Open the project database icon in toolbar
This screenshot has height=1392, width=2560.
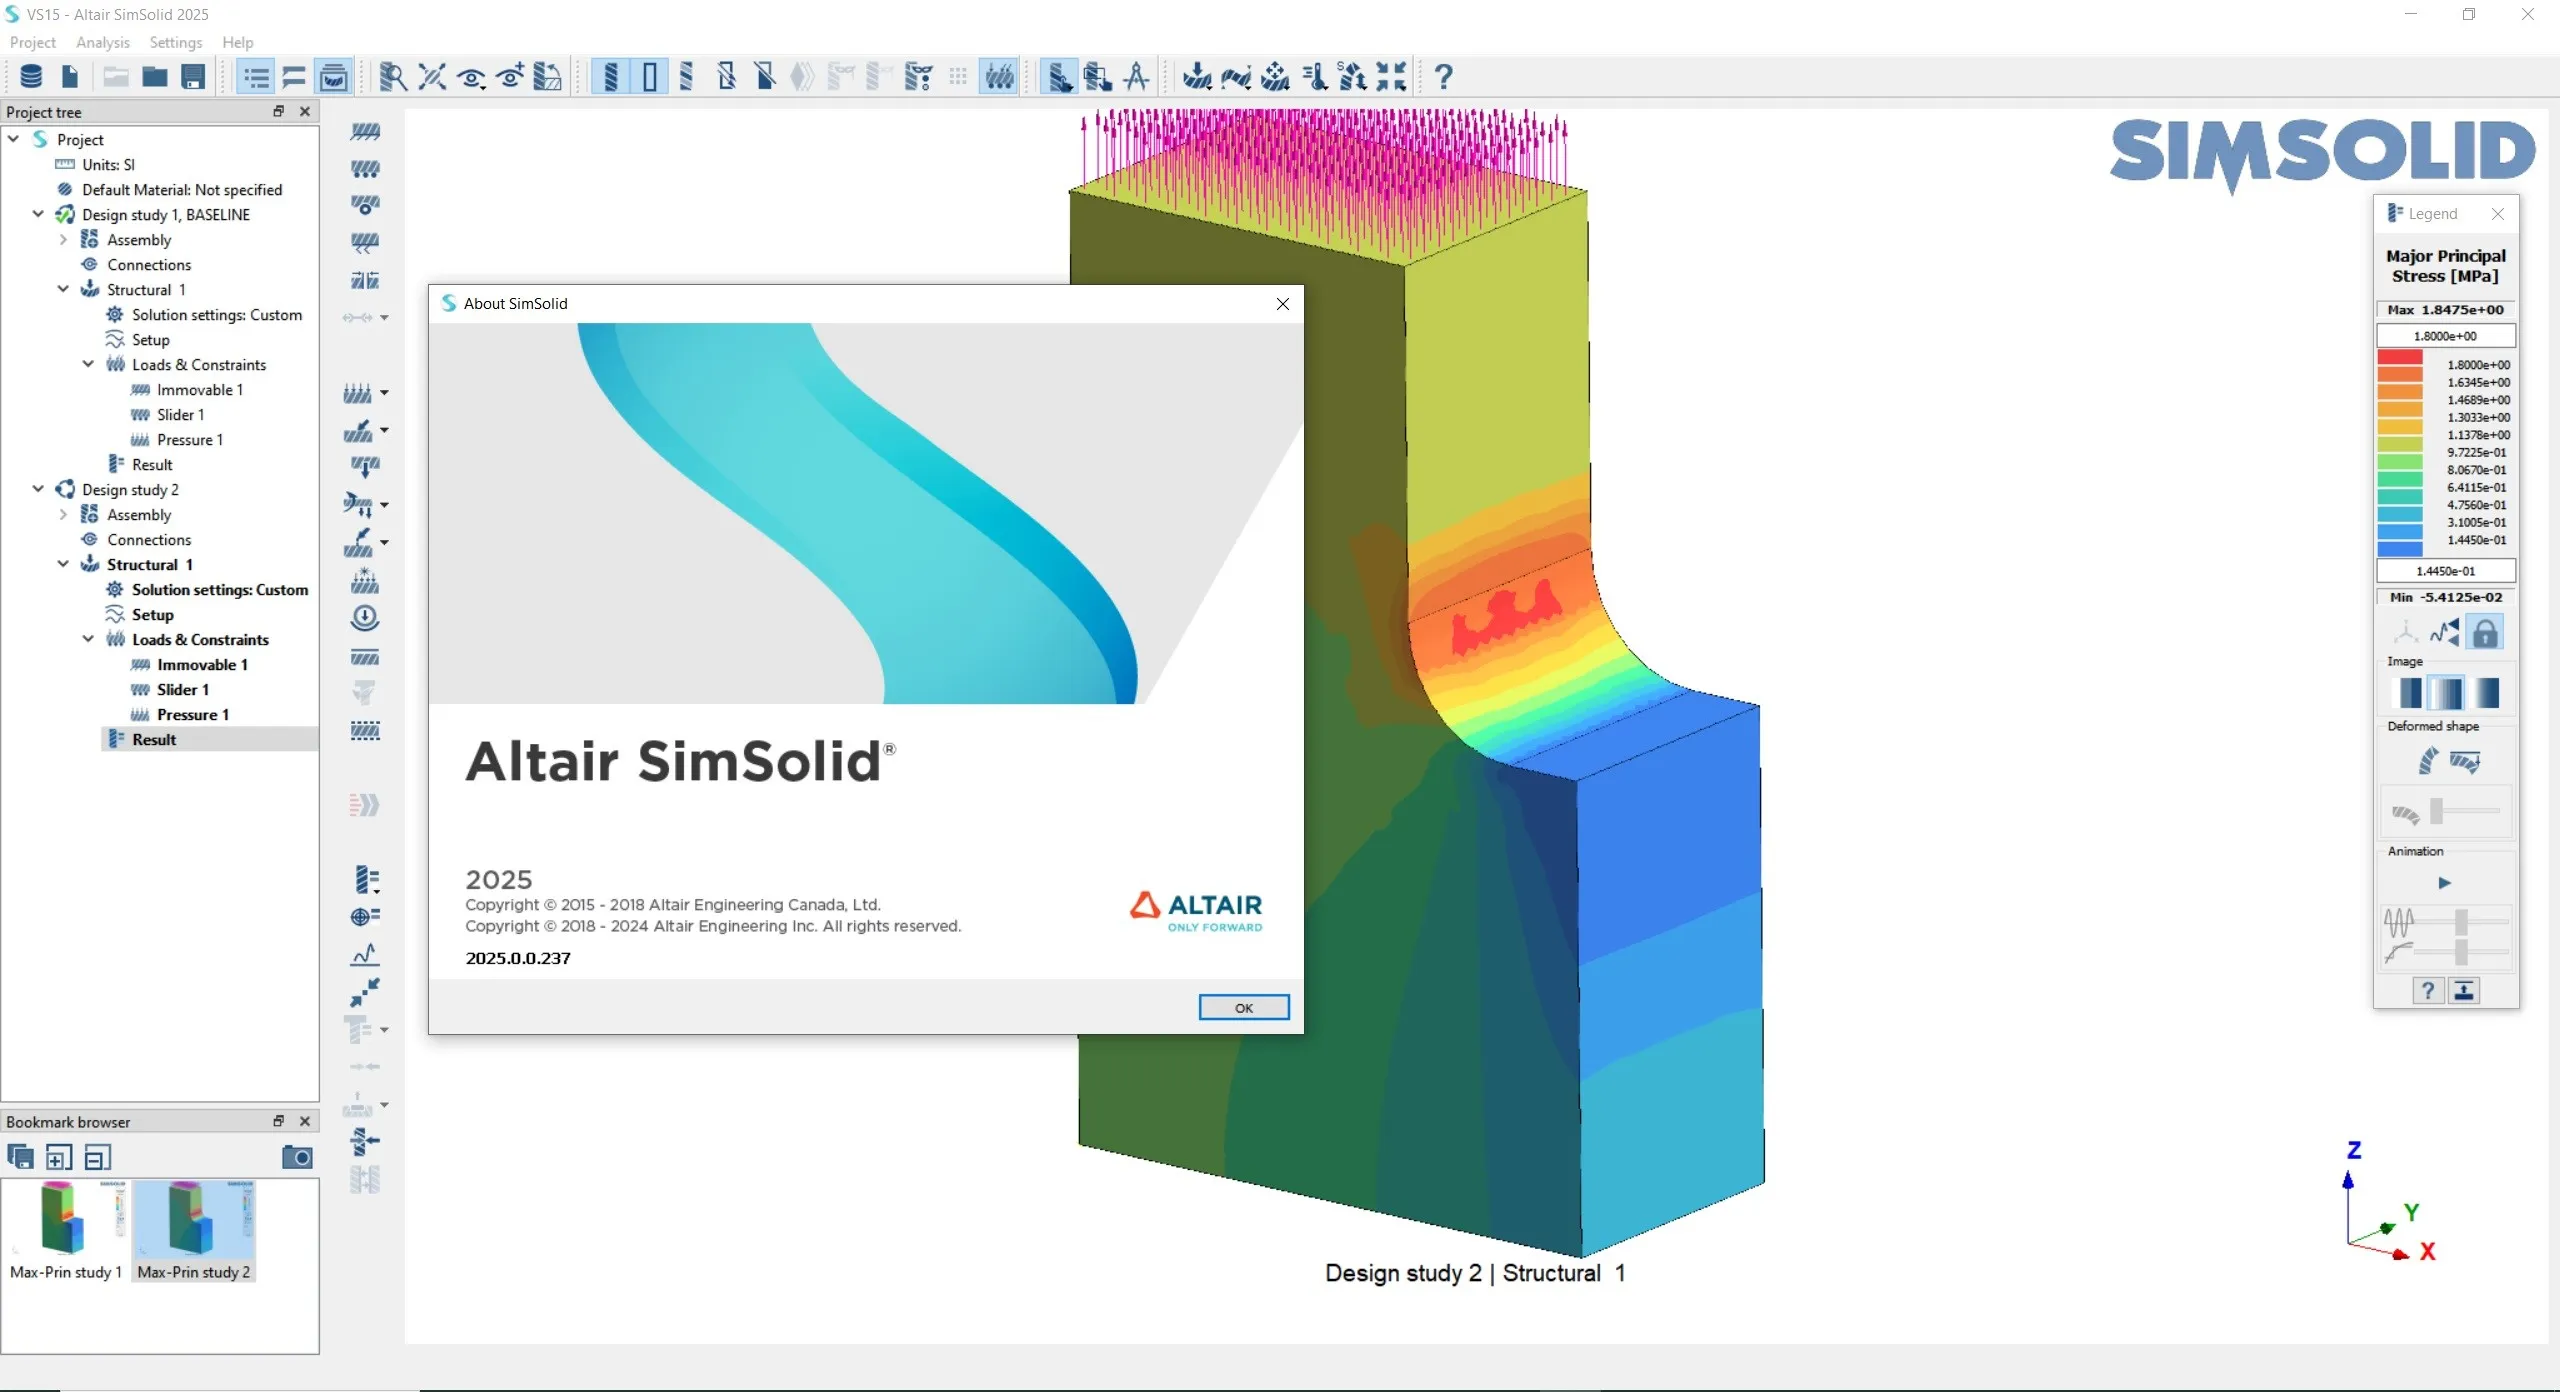tap(31, 77)
